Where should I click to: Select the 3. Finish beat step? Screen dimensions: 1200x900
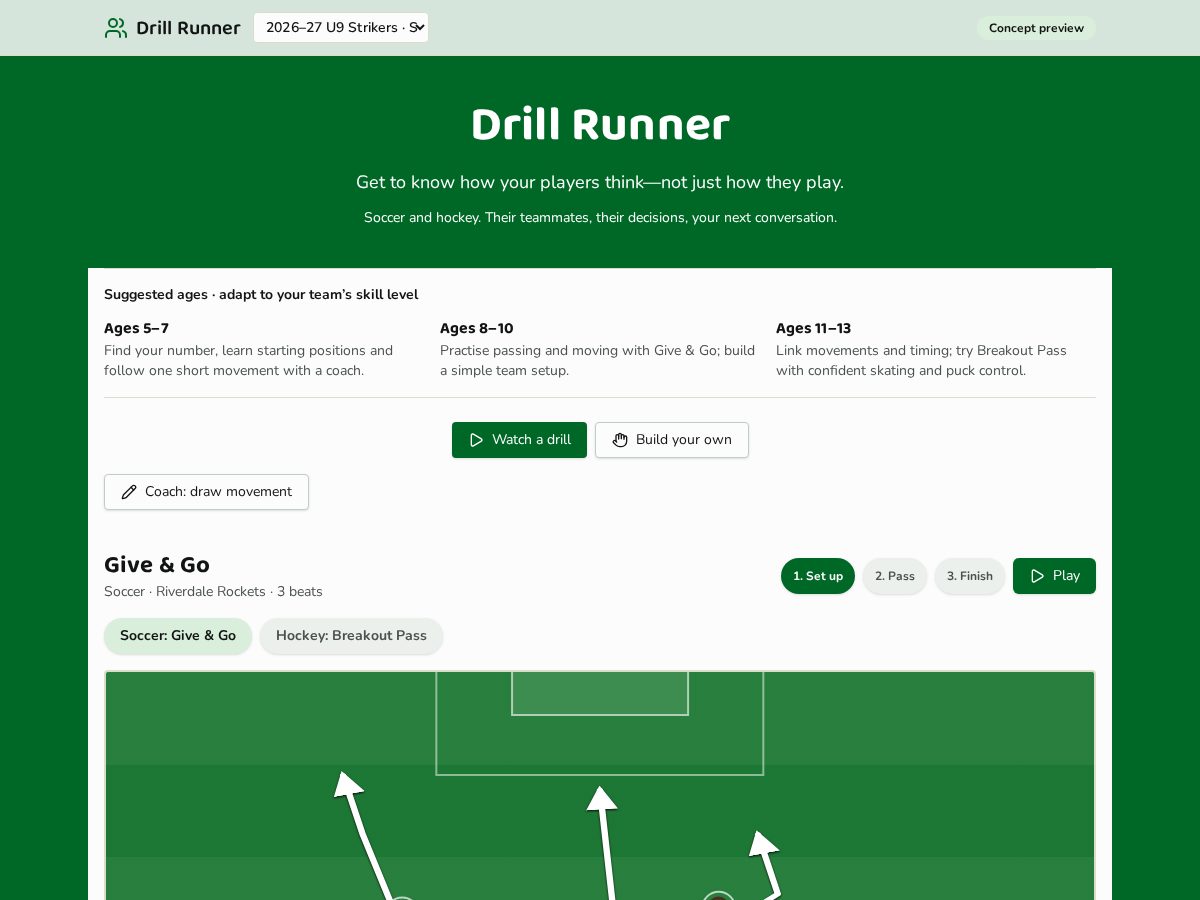[970, 576]
